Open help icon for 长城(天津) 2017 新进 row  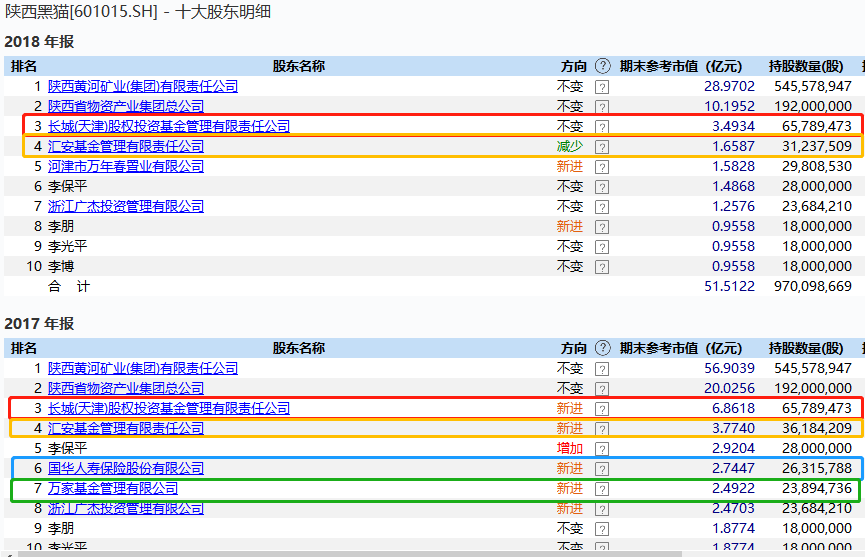pyautogui.click(x=602, y=409)
